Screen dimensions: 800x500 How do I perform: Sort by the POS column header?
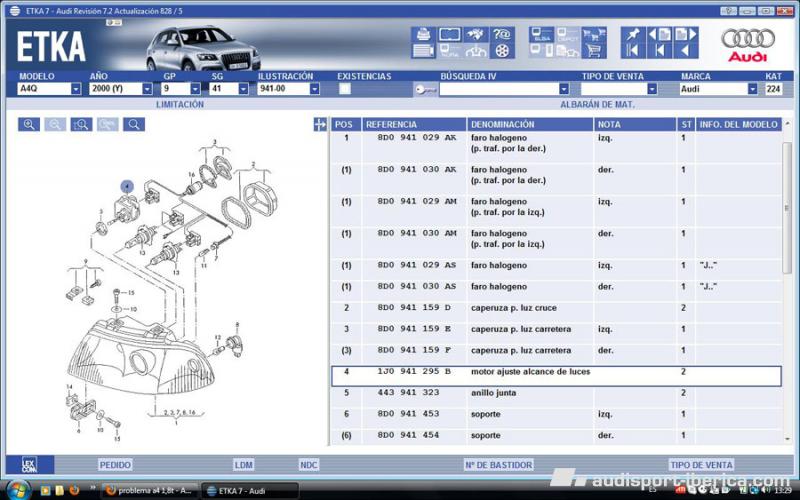tap(346, 124)
